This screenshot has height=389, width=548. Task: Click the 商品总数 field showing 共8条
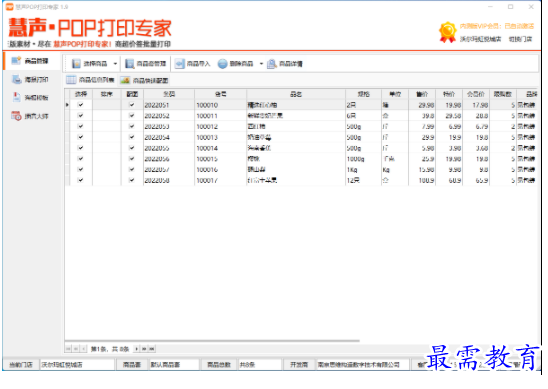(260, 365)
